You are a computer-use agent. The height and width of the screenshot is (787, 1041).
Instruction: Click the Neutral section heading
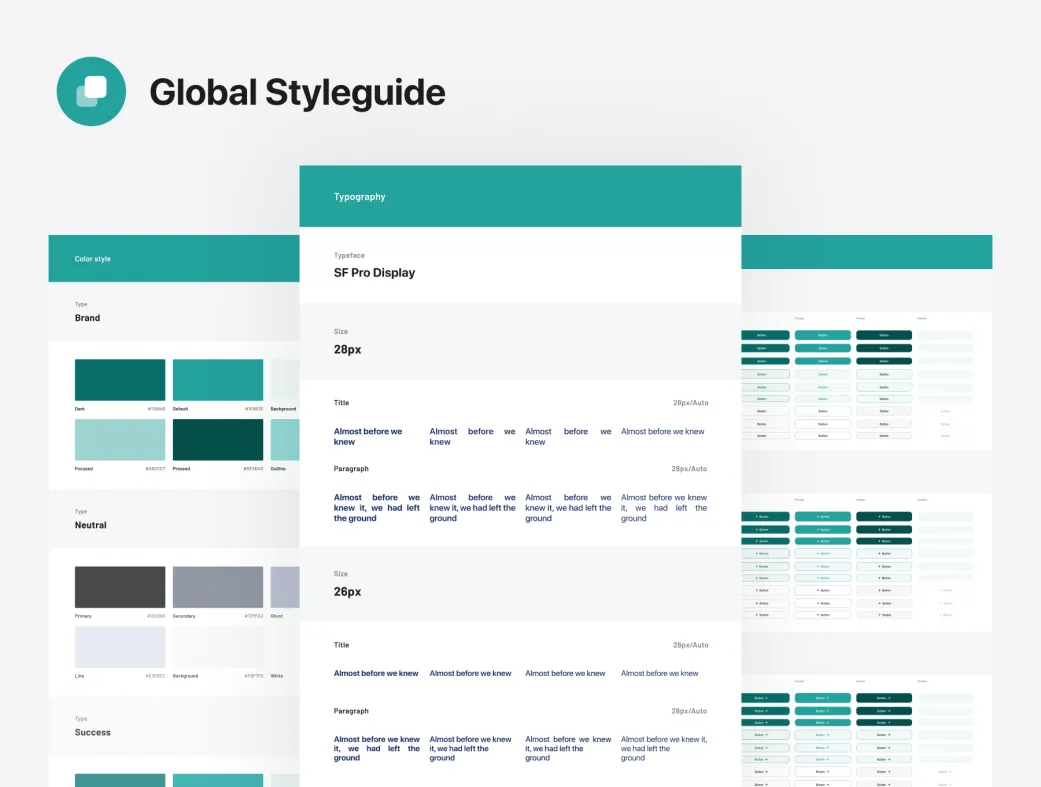(x=91, y=525)
